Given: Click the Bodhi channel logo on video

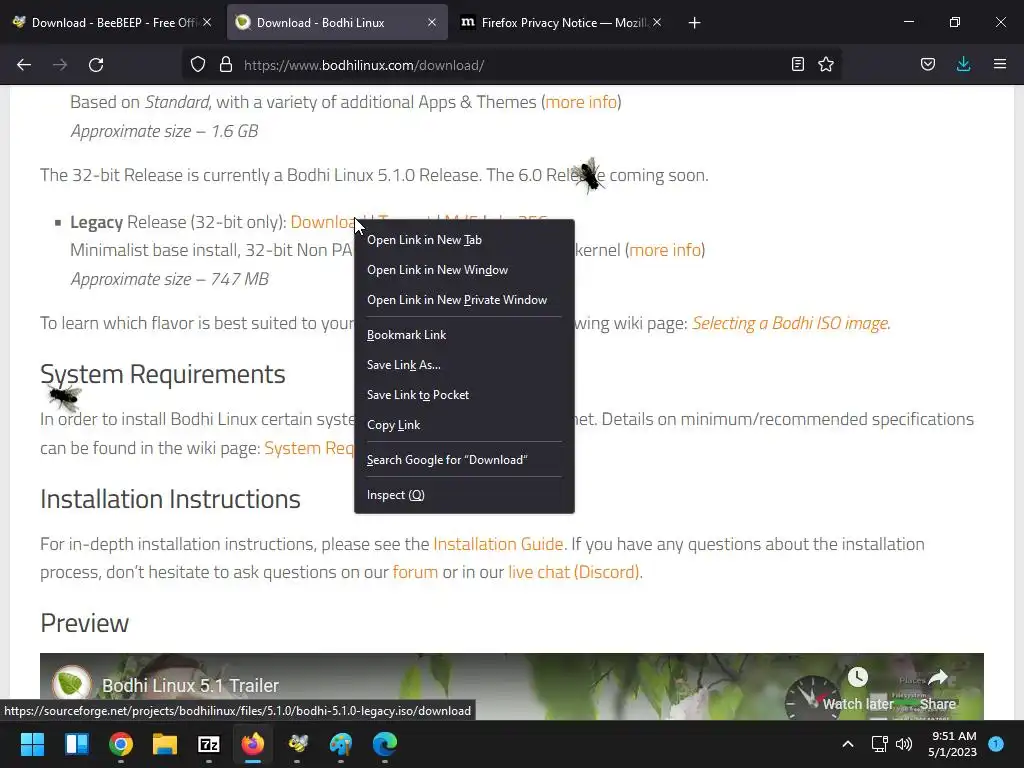Looking at the screenshot, I should click(x=71, y=684).
